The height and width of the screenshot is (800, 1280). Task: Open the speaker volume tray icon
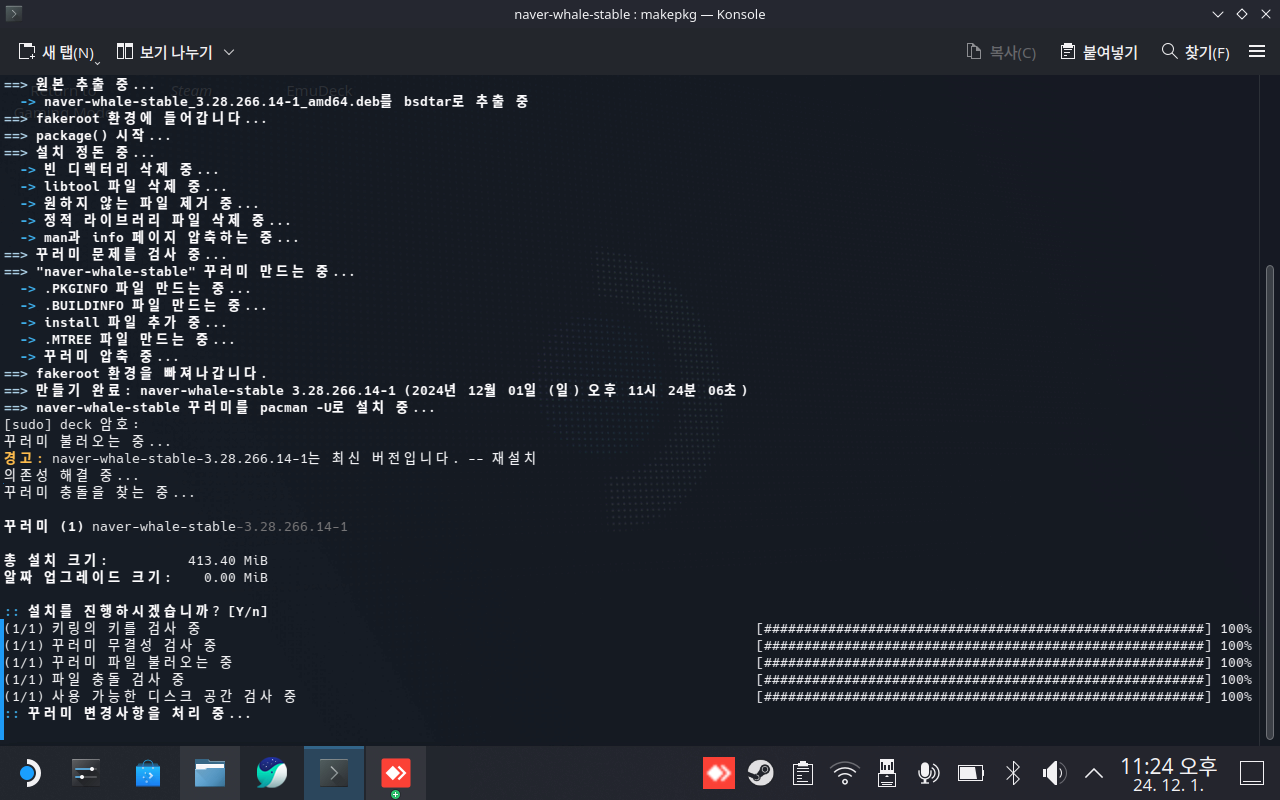click(1053, 773)
